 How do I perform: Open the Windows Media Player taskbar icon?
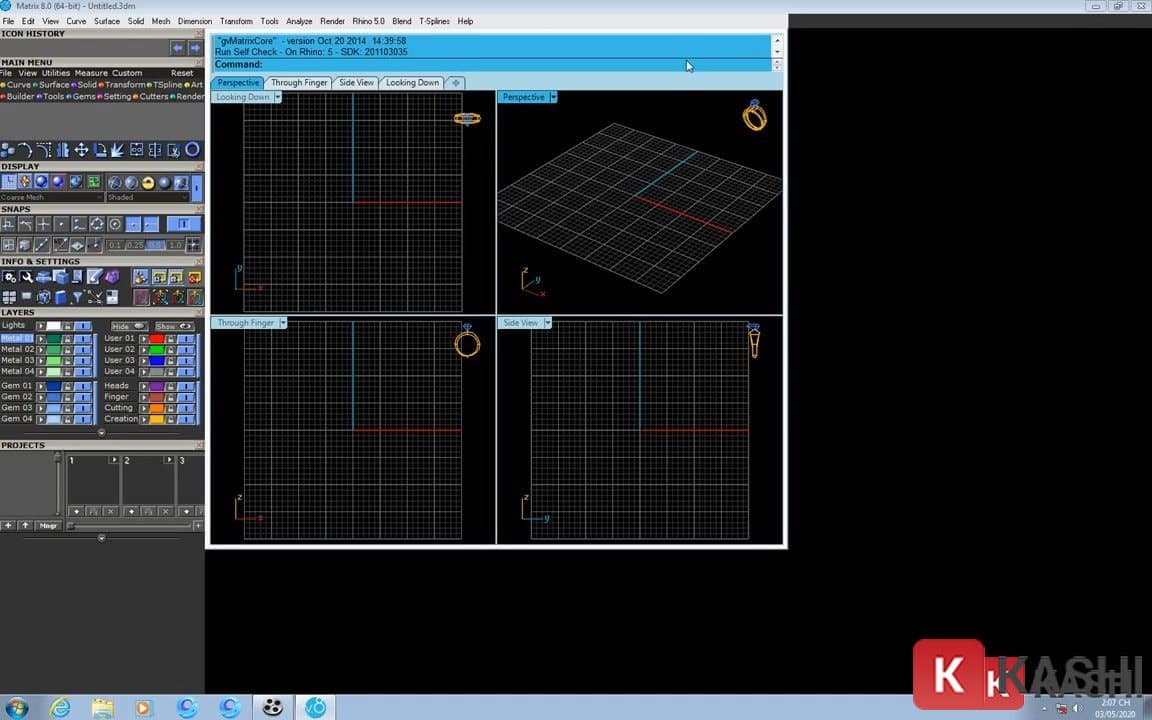click(x=142, y=708)
